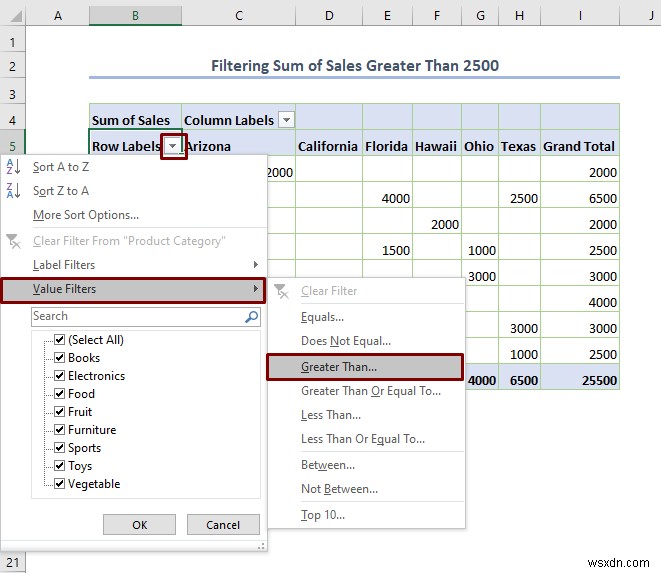
Task: Click the search magnifier icon
Action: (252, 317)
